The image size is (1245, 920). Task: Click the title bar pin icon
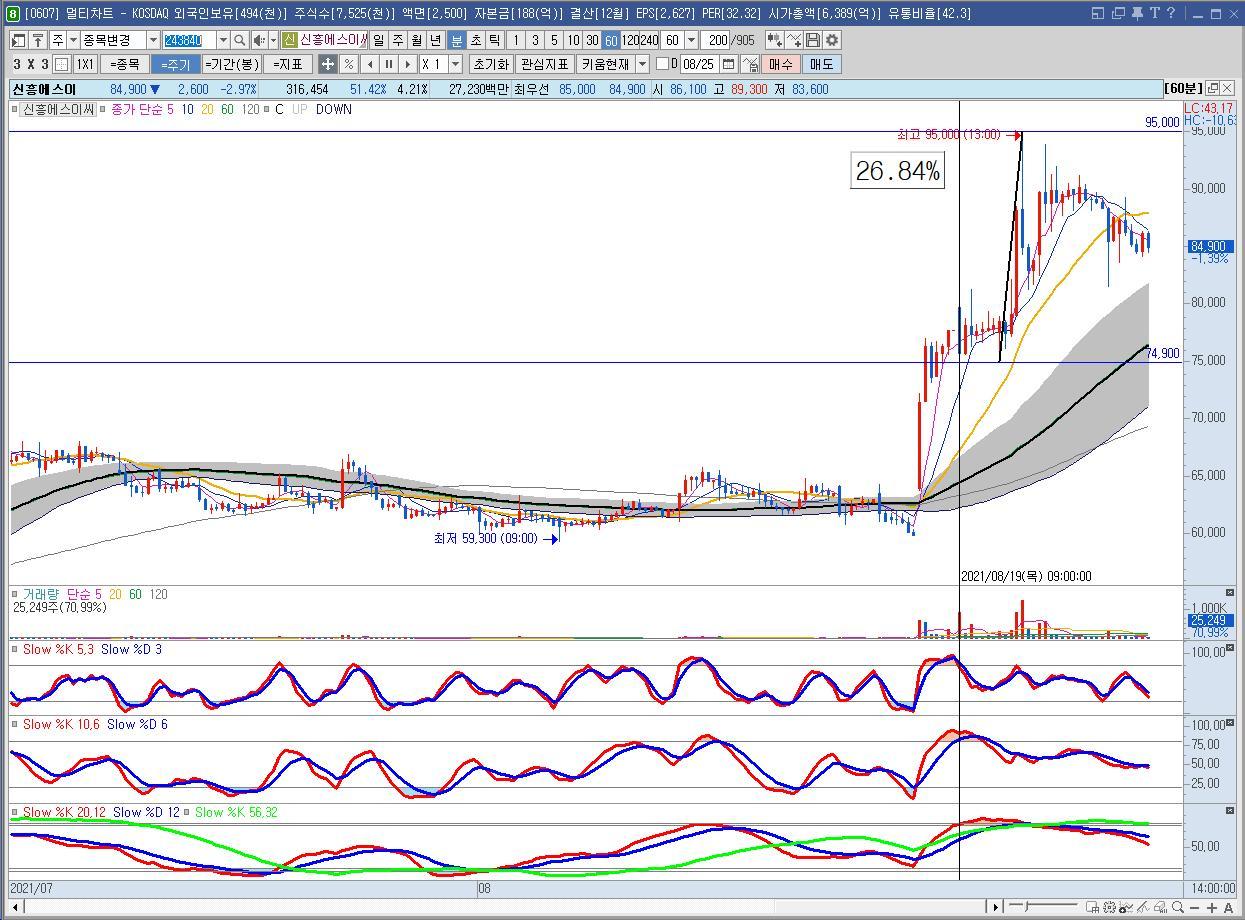(x=1138, y=13)
